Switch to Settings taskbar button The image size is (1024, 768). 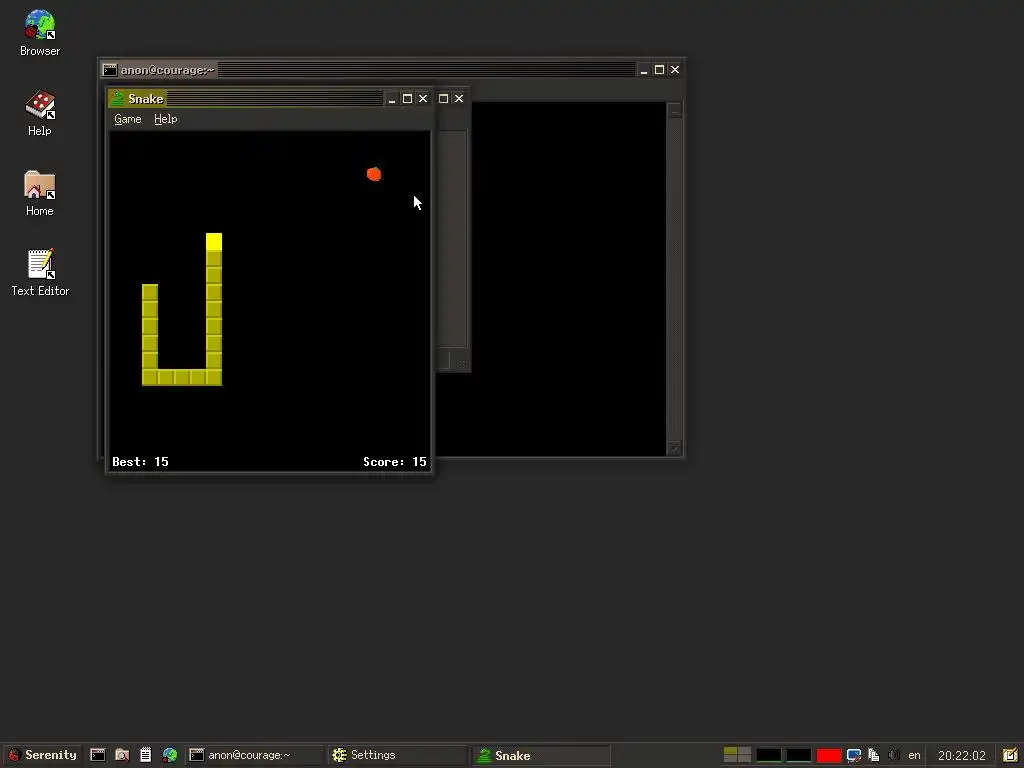(398, 755)
